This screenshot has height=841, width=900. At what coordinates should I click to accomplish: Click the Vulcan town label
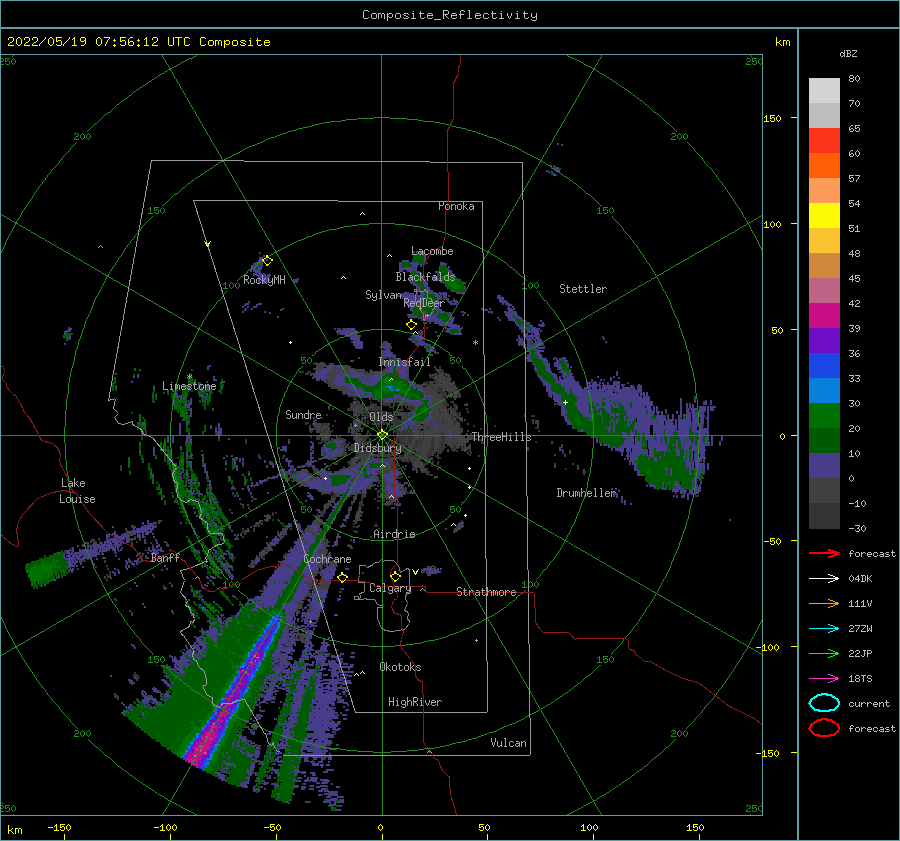[509, 743]
